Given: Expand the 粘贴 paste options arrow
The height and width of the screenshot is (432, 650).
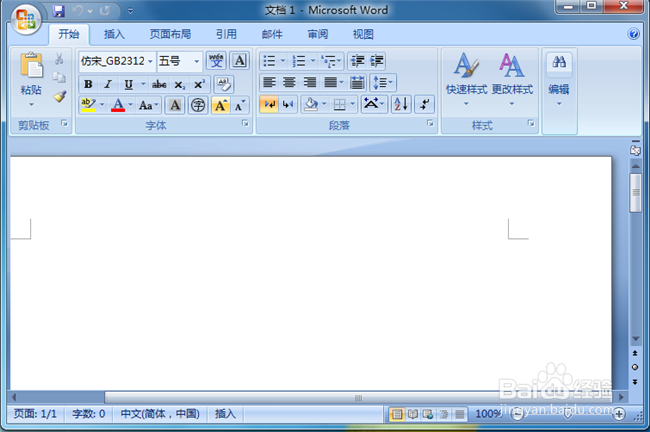Looking at the screenshot, I should tap(31, 104).
